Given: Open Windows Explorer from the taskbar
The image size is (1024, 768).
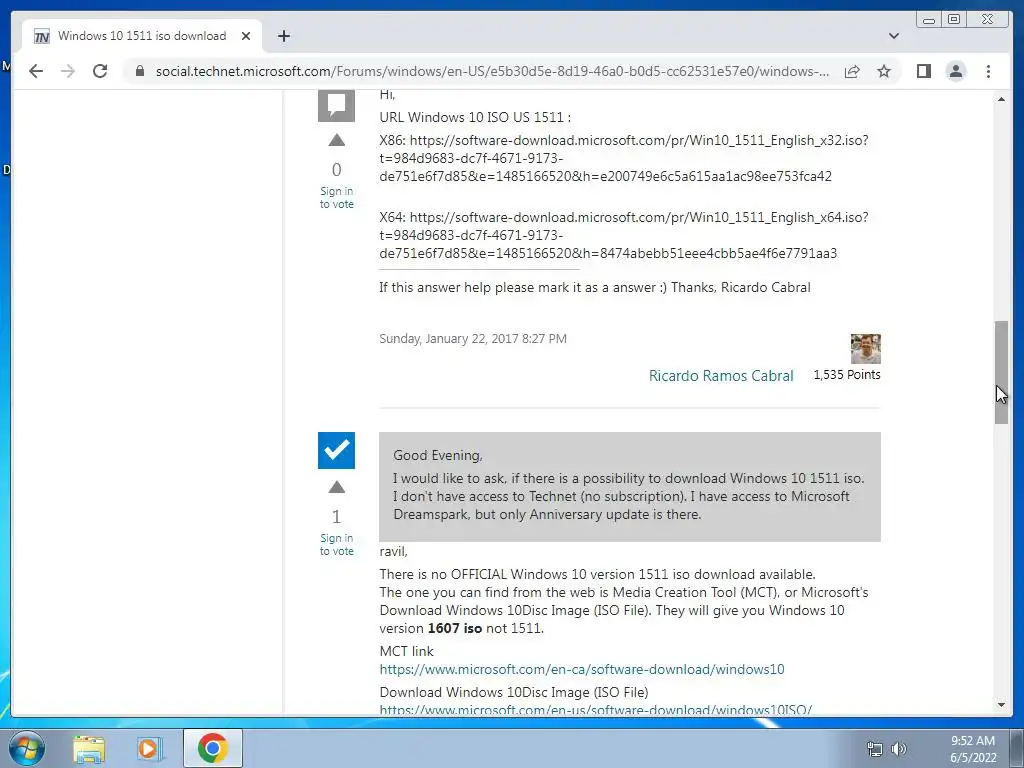Looking at the screenshot, I should click(89, 748).
